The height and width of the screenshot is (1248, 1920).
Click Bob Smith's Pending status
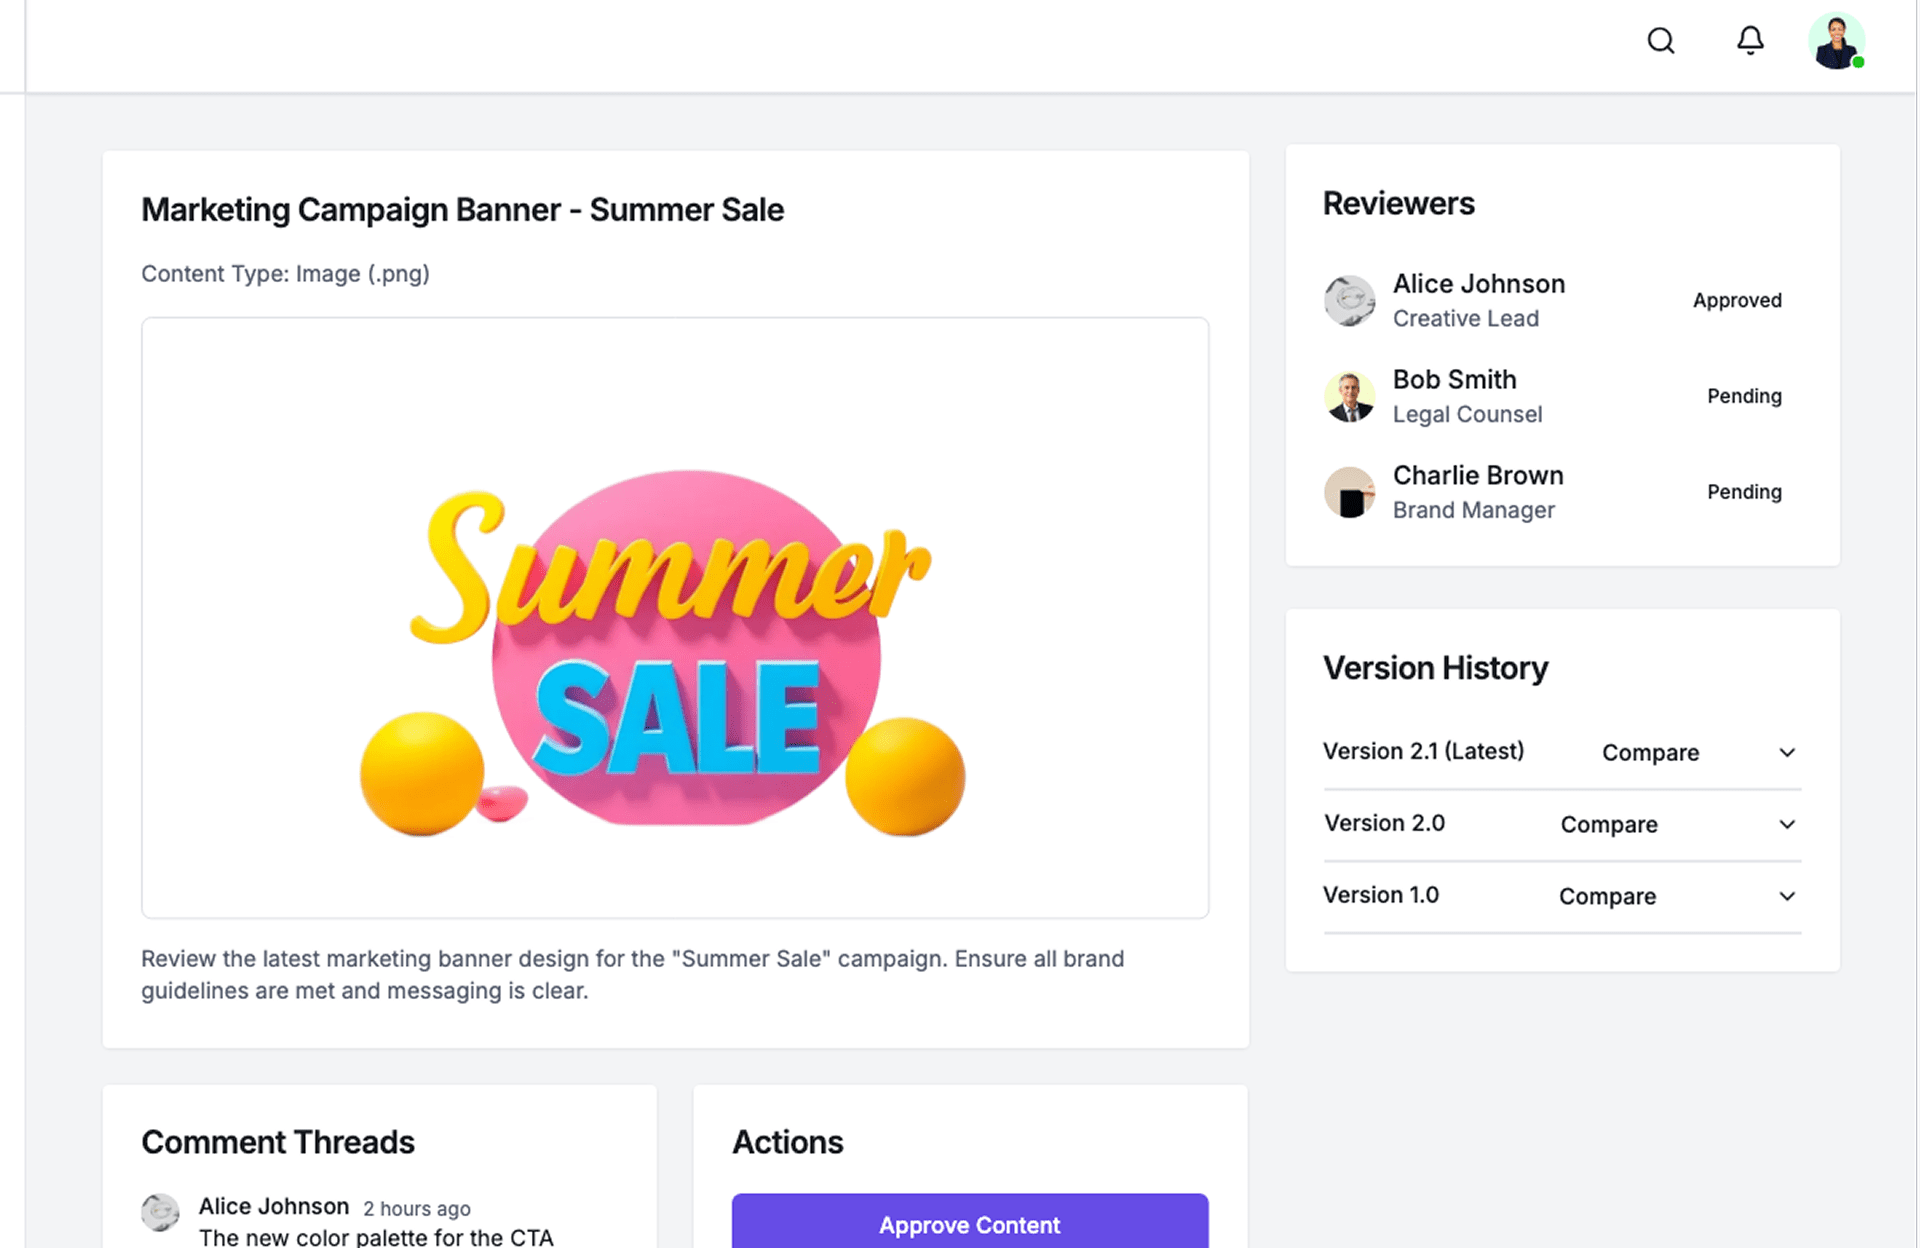click(1744, 397)
